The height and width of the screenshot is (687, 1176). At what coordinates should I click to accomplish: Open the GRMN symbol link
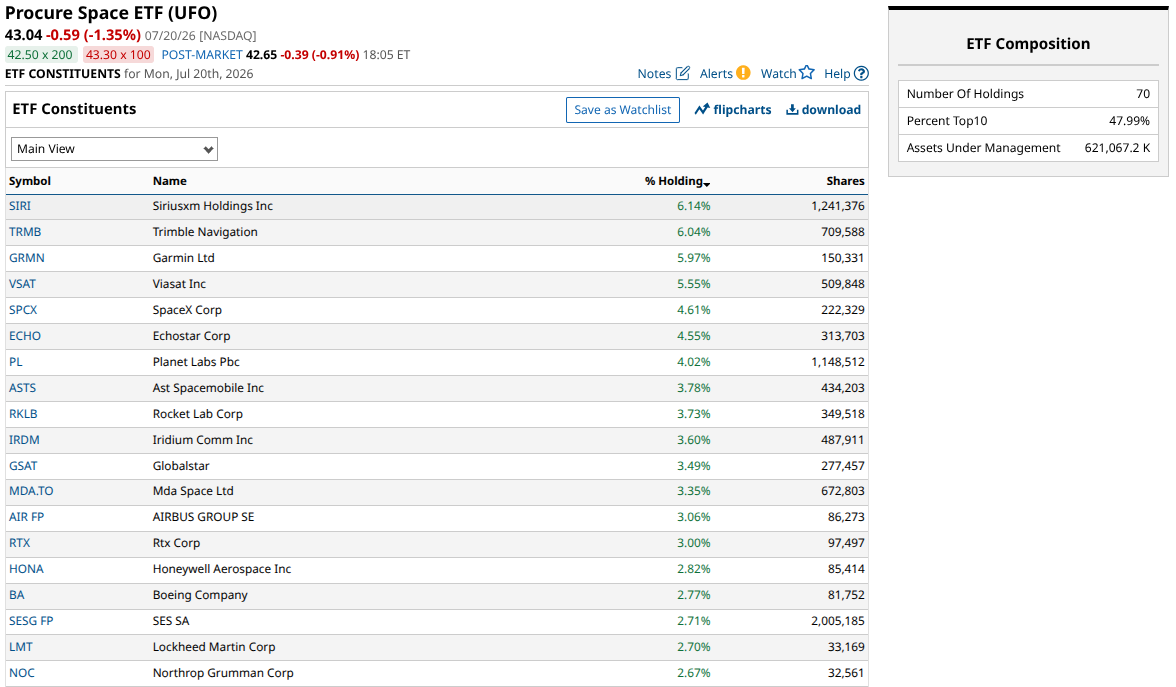27,257
